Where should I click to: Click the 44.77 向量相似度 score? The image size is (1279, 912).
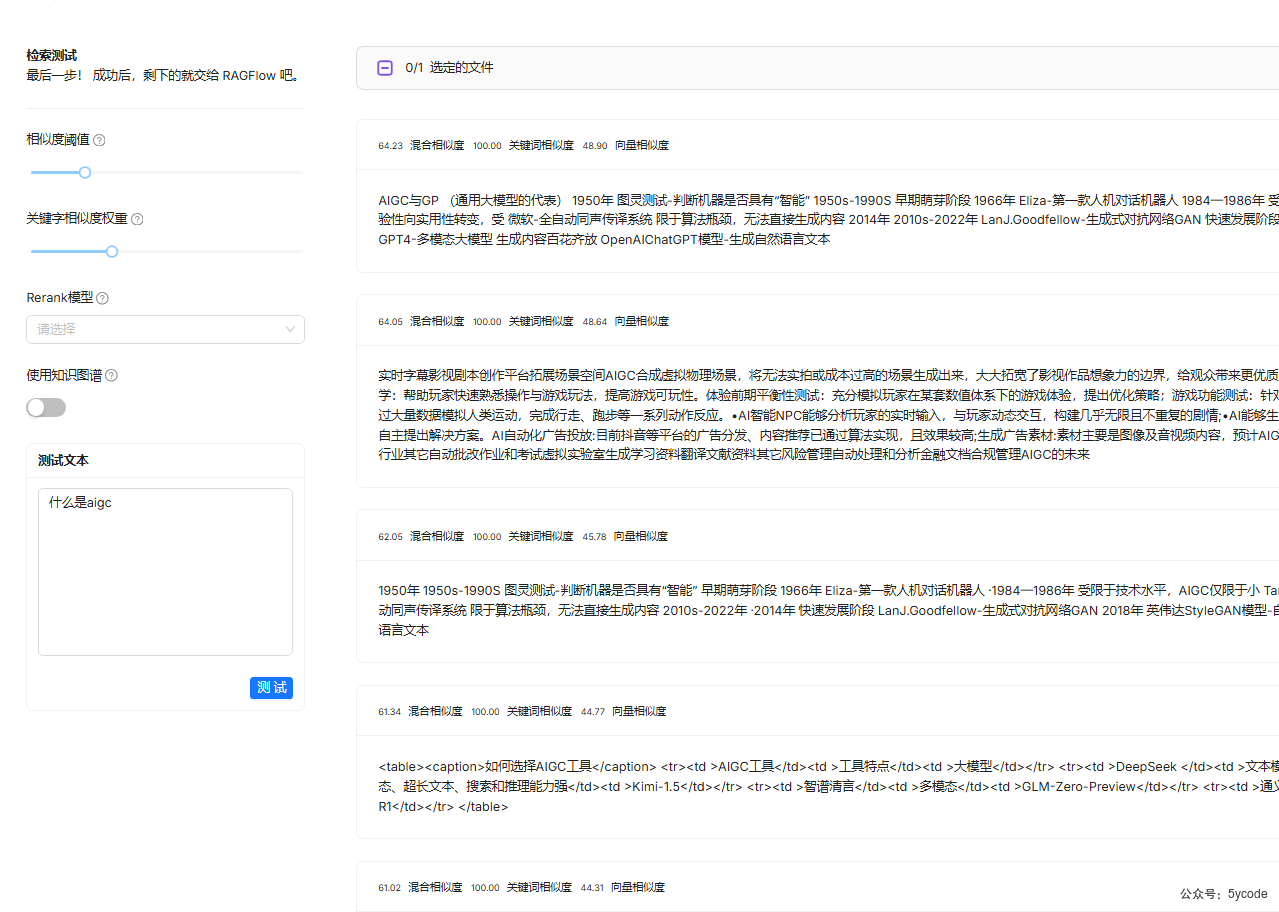point(623,711)
